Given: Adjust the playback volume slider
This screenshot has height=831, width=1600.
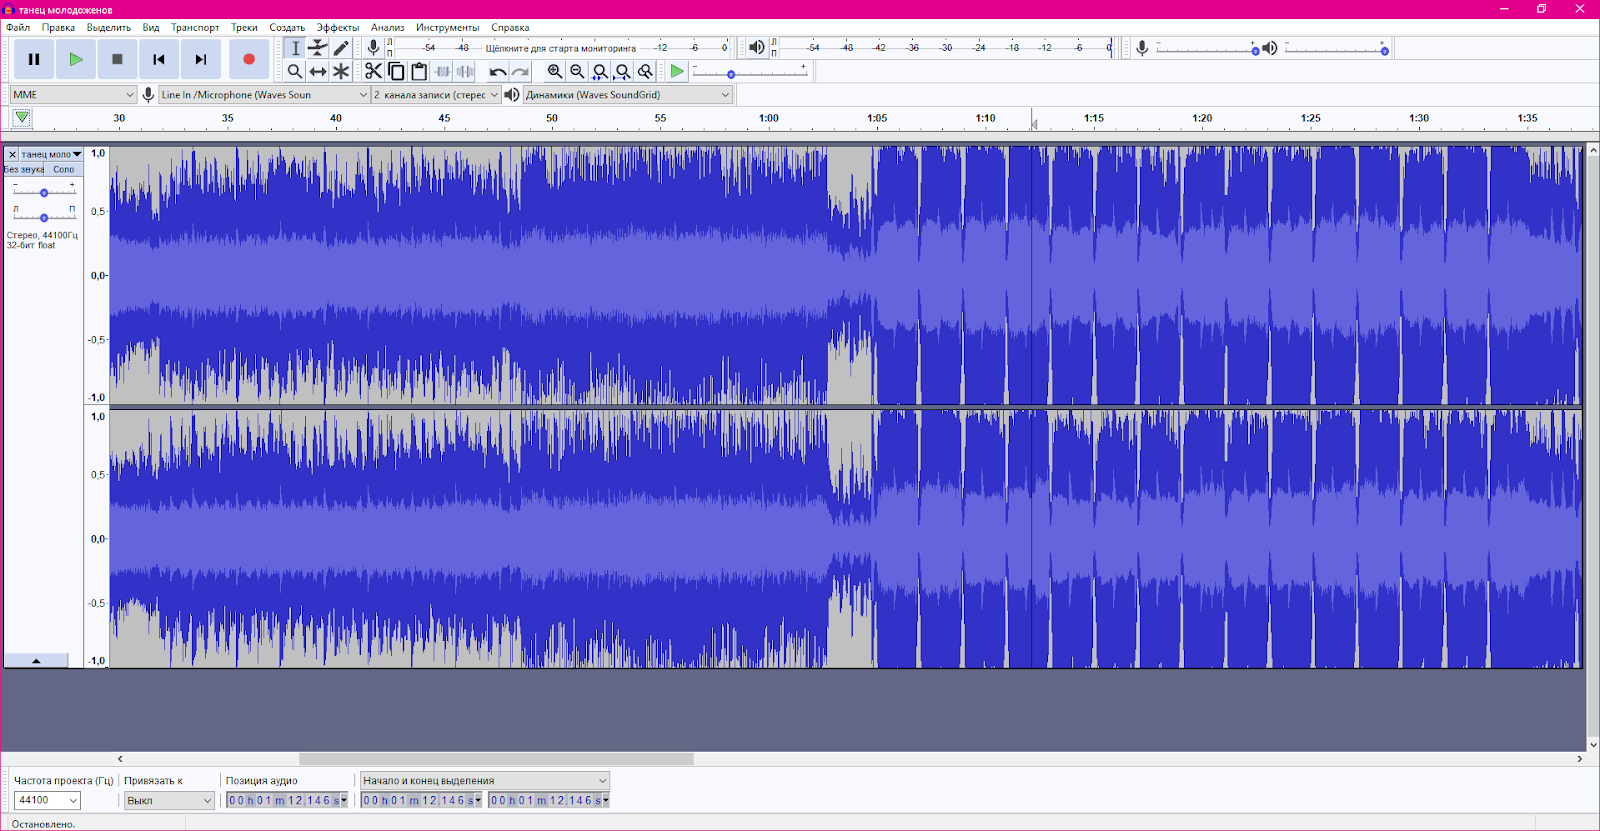Looking at the screenshot, I should click(1336, 48).
